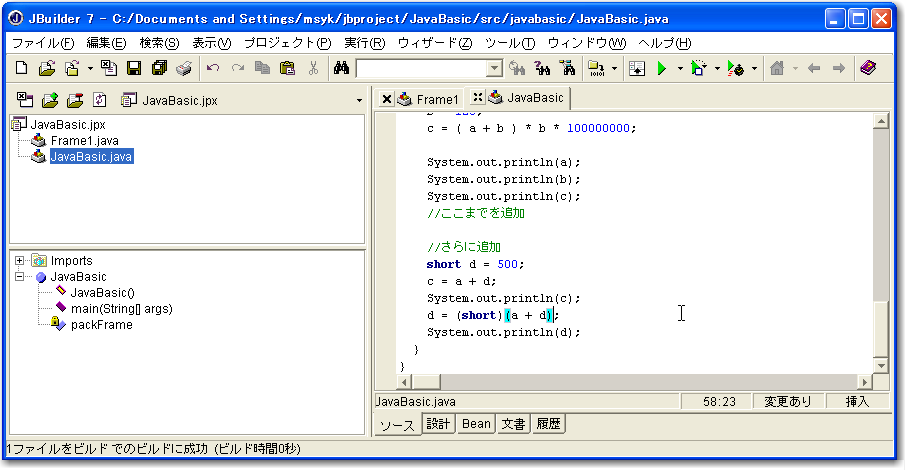
Task: Click the binoculars Find icon
Action: click(x=341, y=69)
